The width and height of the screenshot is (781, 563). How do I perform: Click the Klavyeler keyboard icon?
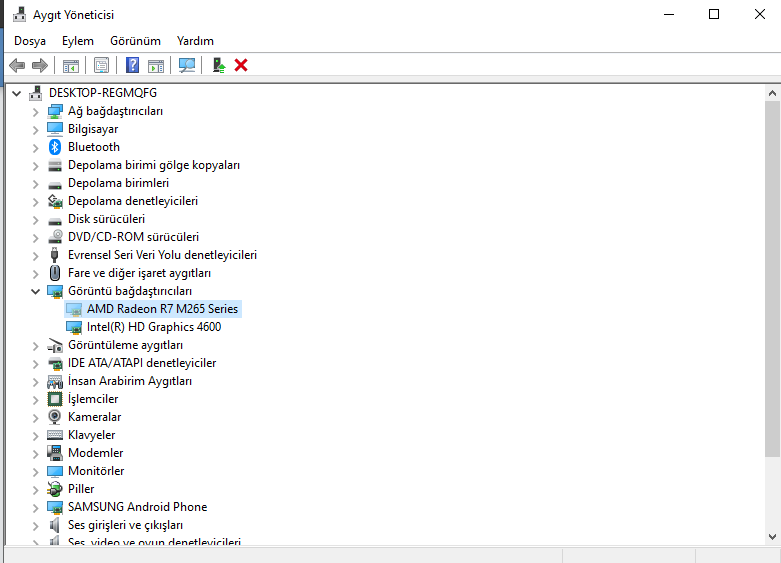55,435
